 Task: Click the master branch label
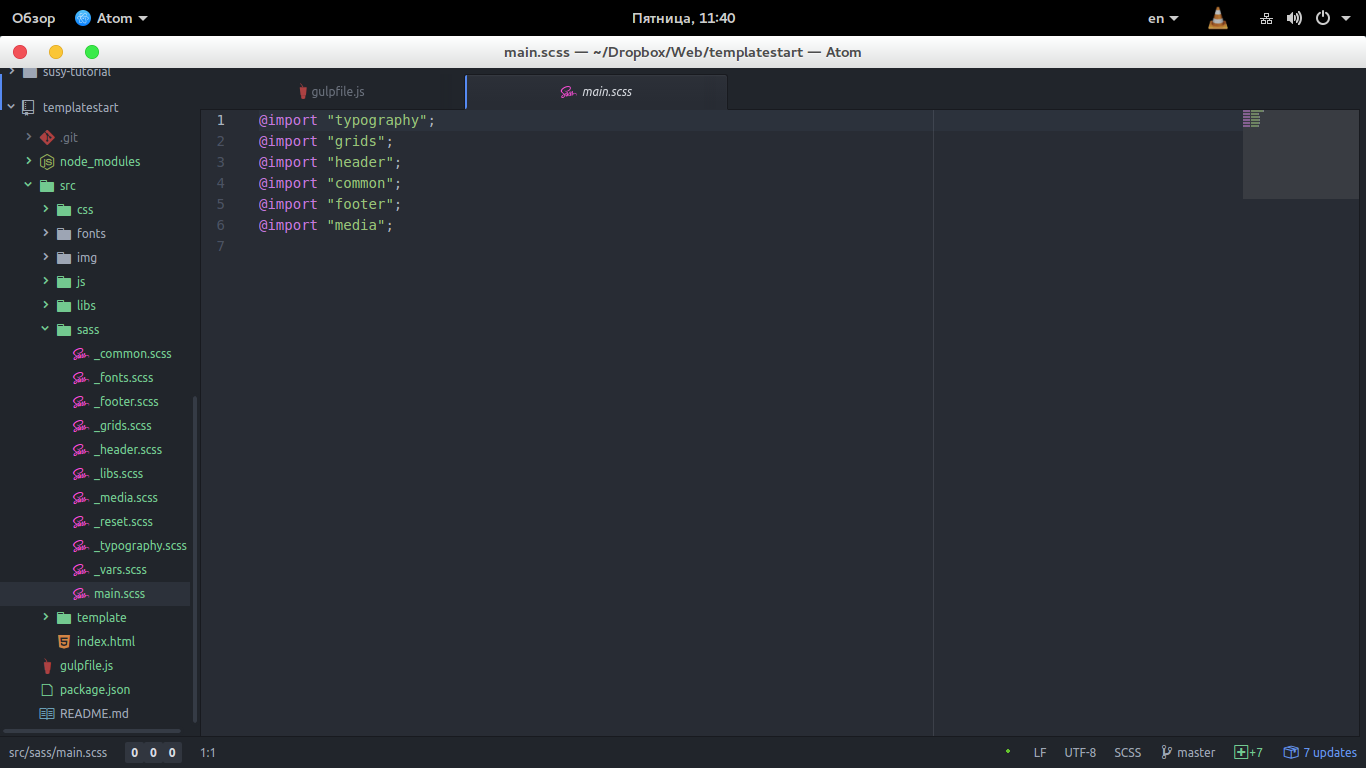[1196, 752]
